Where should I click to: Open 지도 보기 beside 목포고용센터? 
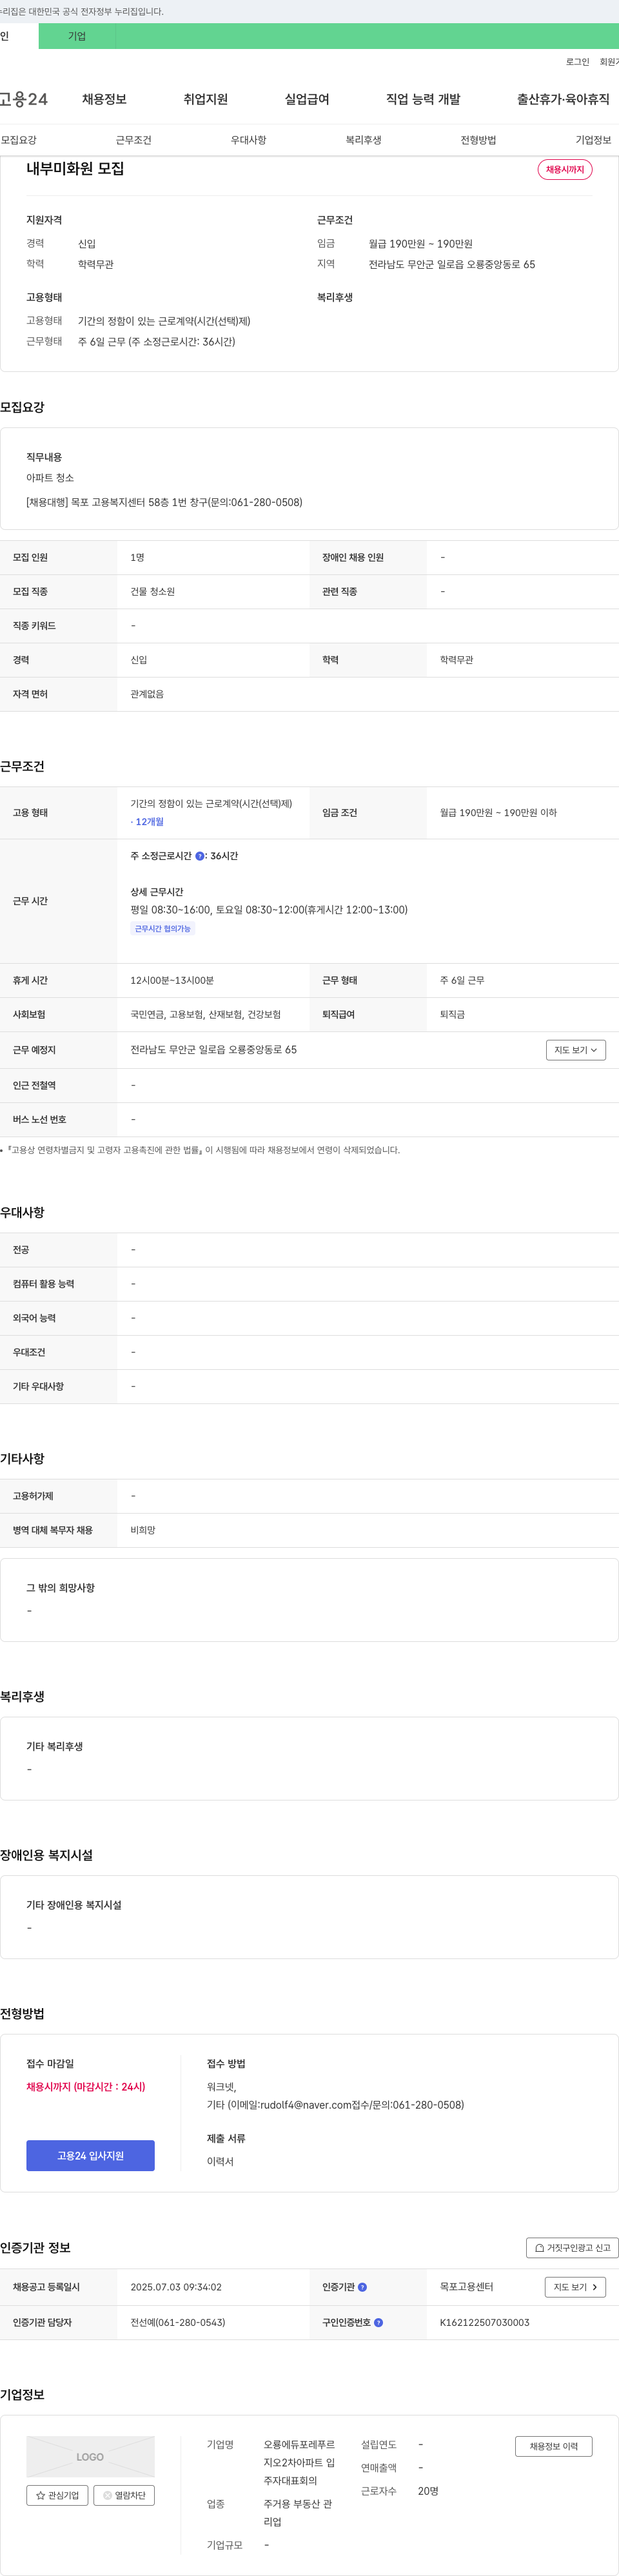tap(575, 2287)
